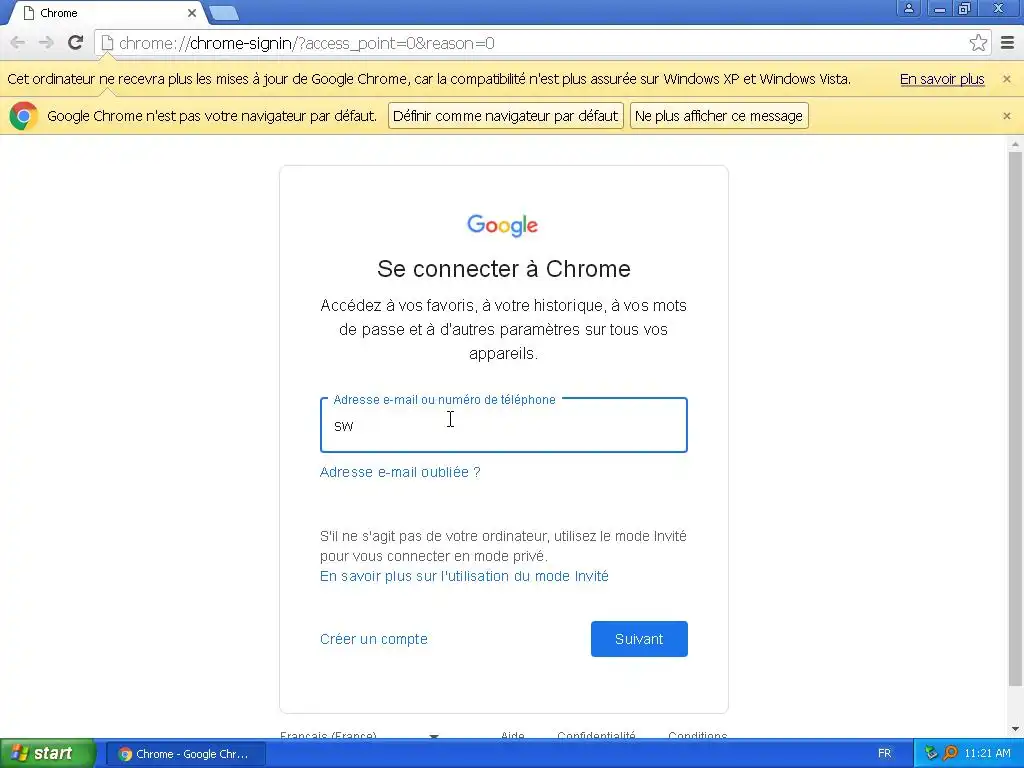Click the address bar URL

click(x=306, y=43)
